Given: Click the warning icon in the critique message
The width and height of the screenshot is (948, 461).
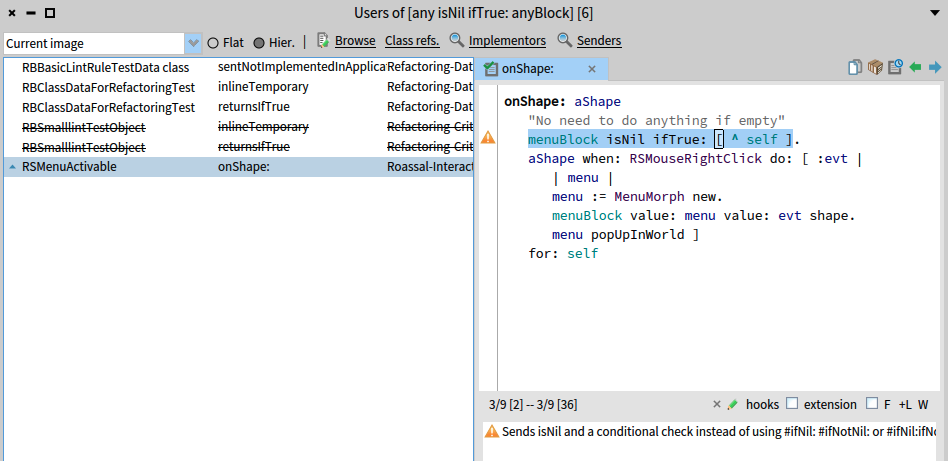Looking at the screenshot, I should point(491,431).
